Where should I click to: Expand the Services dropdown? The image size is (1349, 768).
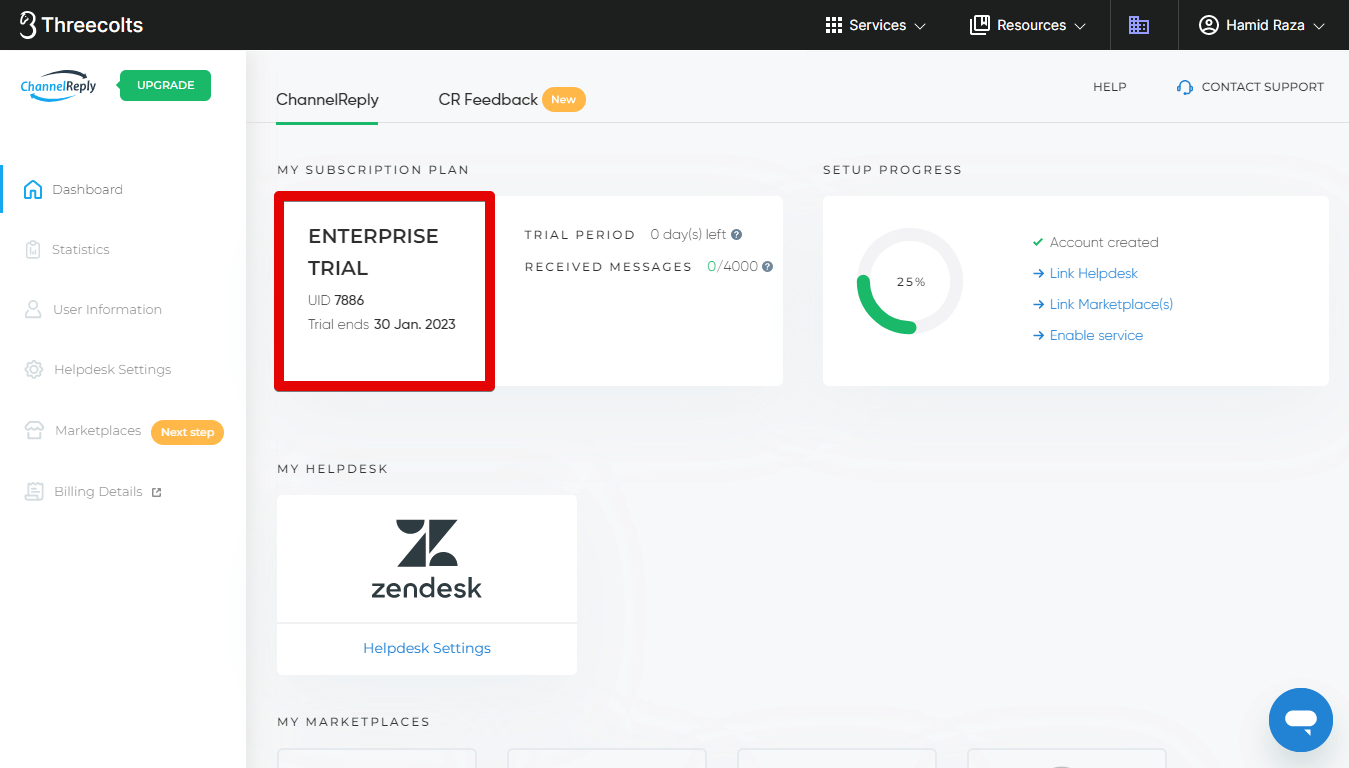(x=876, y=25)
